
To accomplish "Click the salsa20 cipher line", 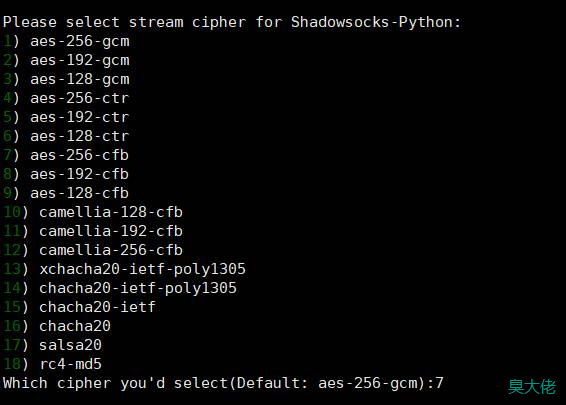I will click(x=52, y=345).
